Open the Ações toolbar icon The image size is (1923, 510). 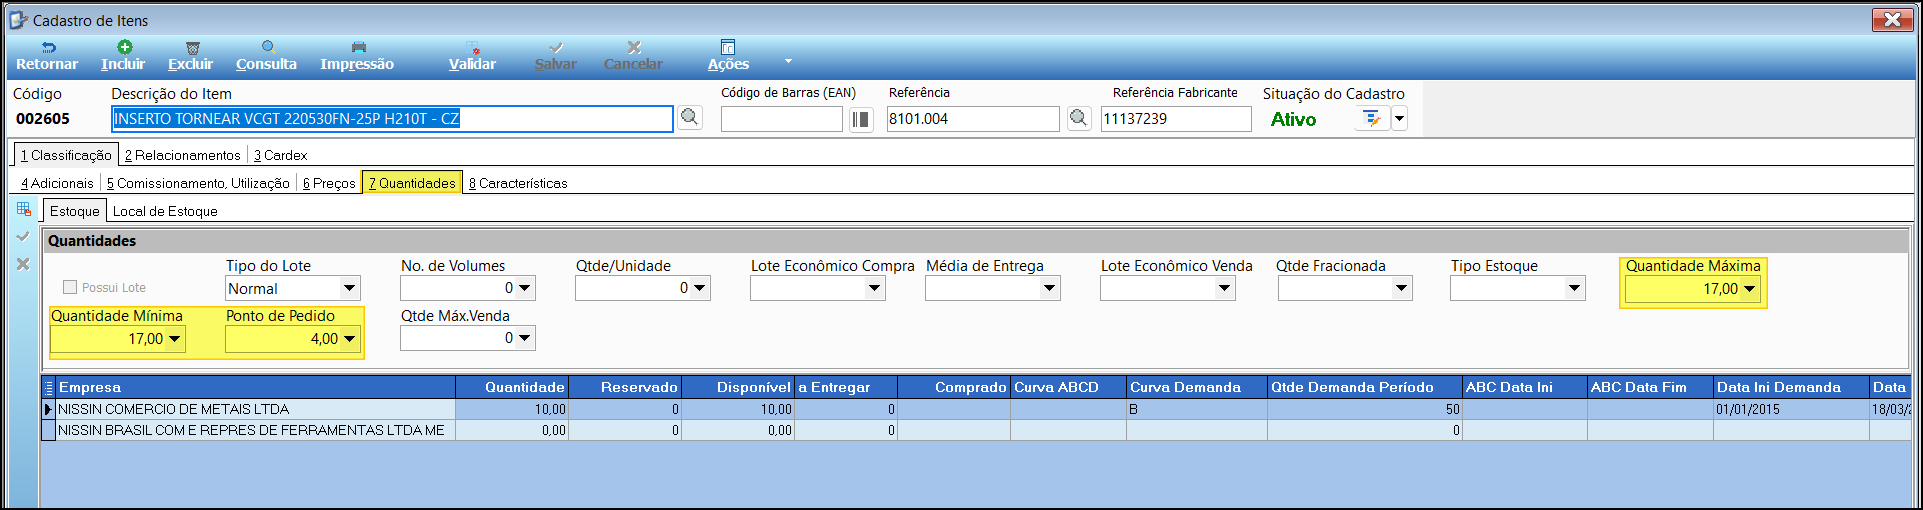[x=728, y=47]
